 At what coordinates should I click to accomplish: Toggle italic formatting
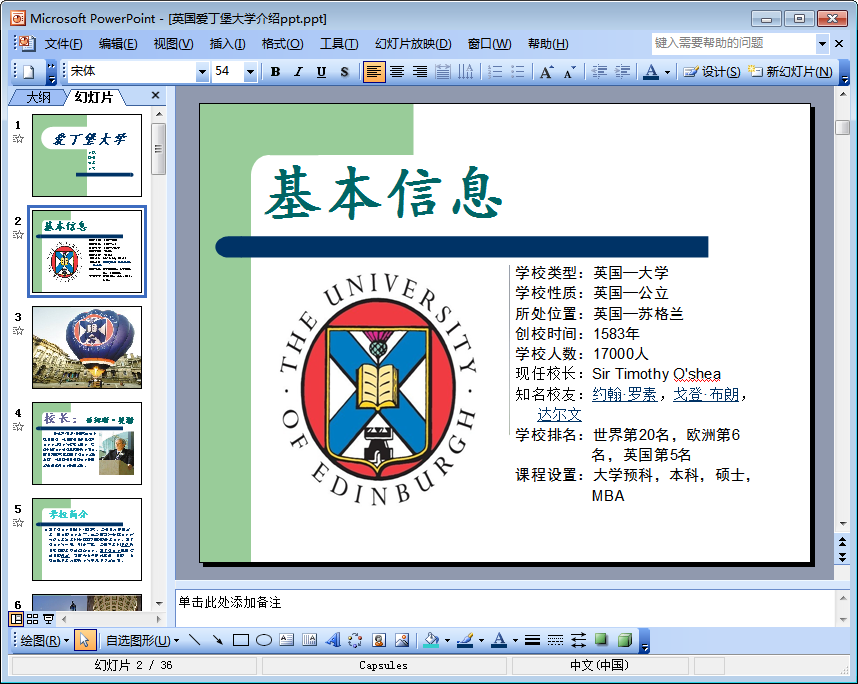(x=298, y=72)
